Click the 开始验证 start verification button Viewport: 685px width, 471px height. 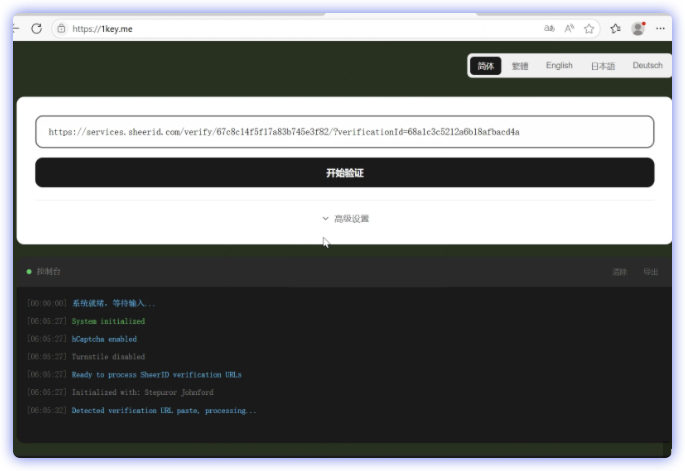click(345, 173)
